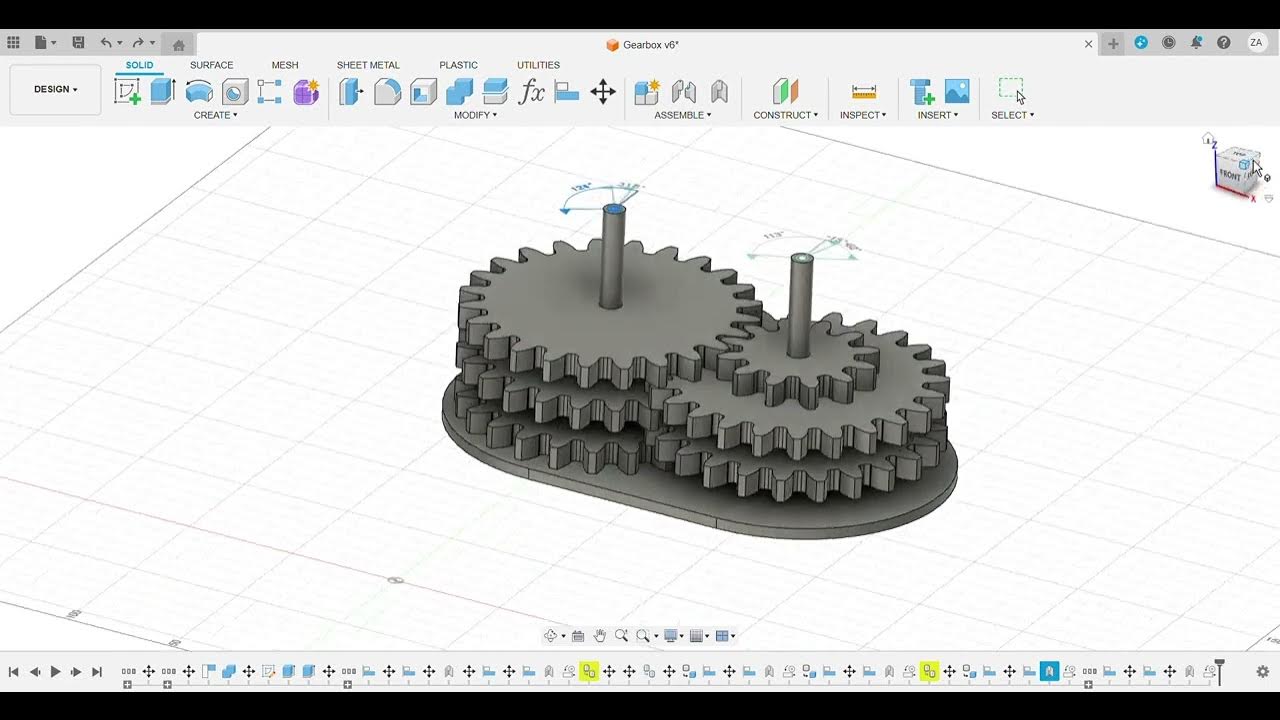Activate the Pan hand tool

(600, 636)
